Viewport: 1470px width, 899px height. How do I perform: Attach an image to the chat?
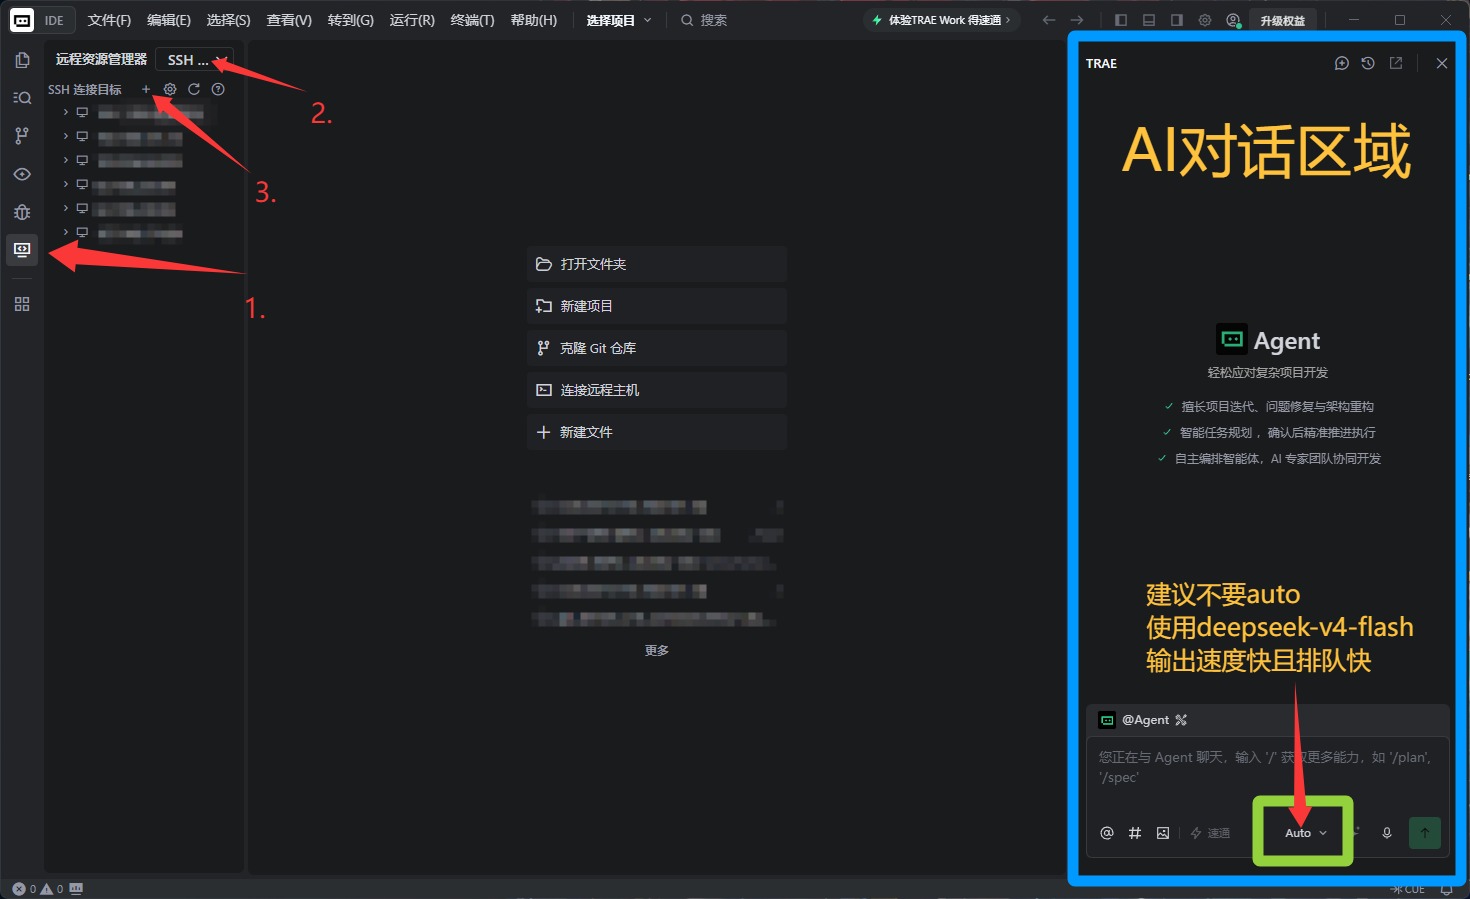pyautogui.click(x=1163, y=833)
